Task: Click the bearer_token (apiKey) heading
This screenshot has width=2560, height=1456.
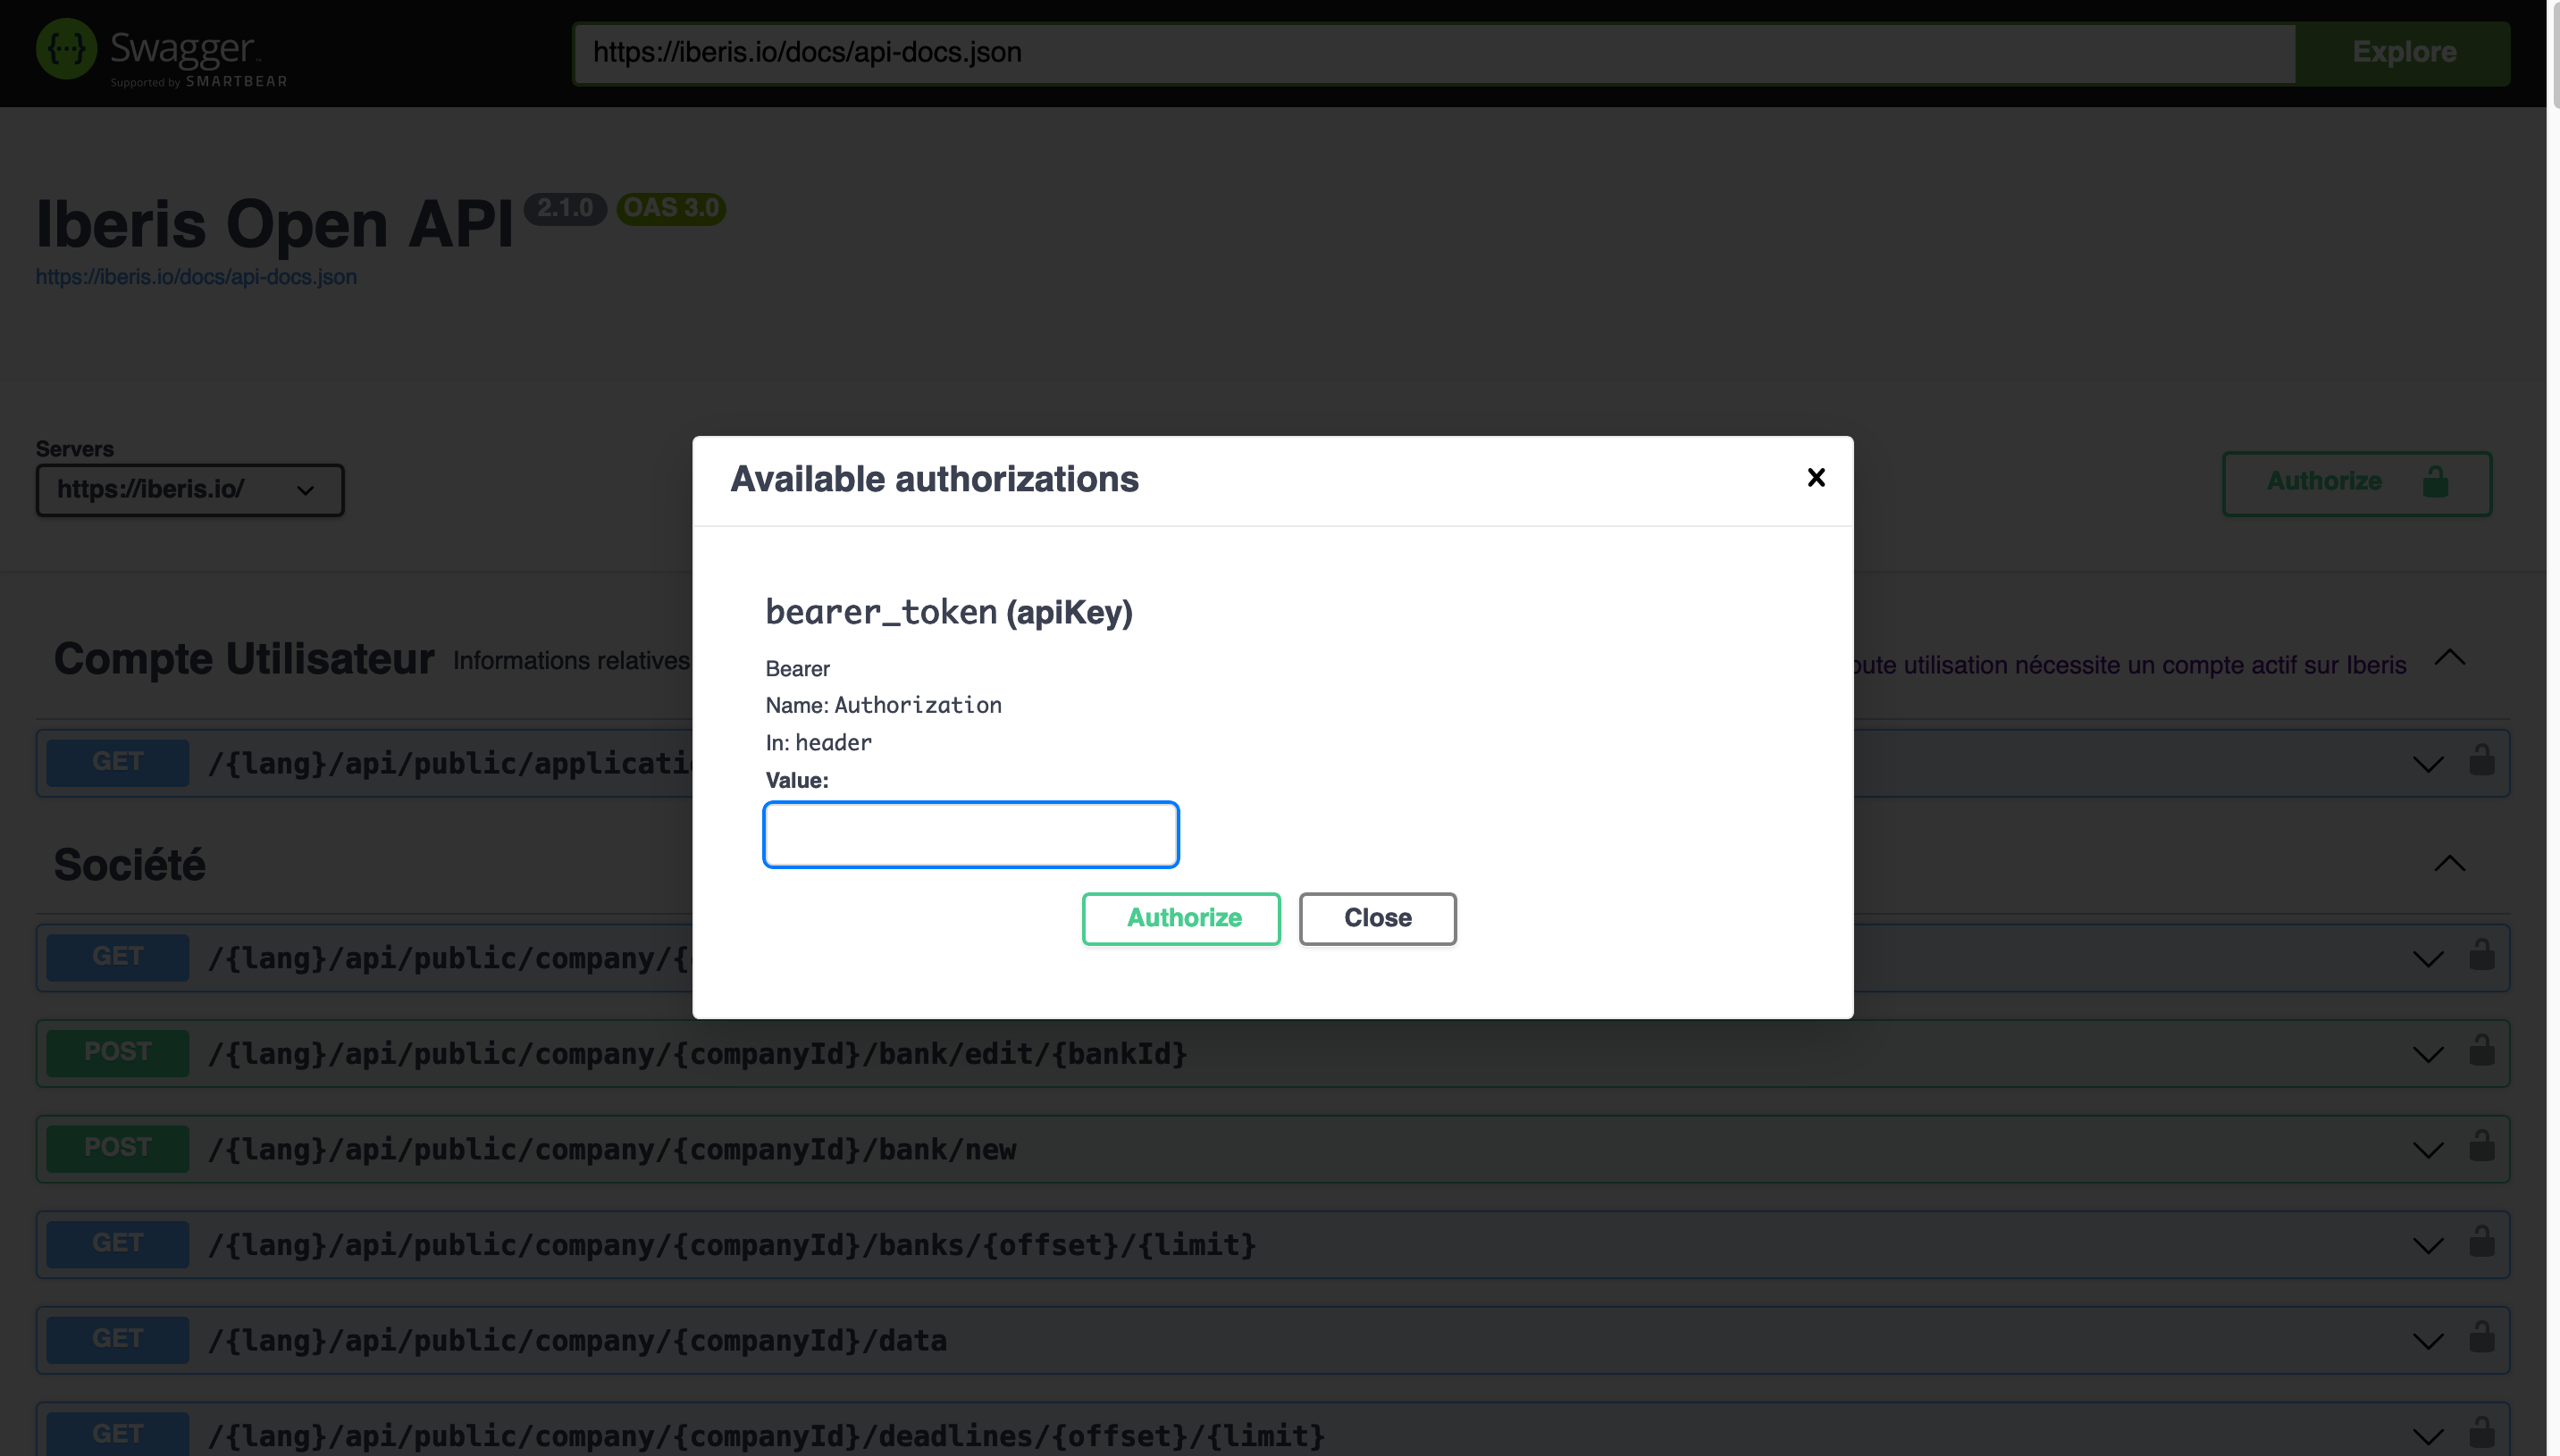Action: 949,612
